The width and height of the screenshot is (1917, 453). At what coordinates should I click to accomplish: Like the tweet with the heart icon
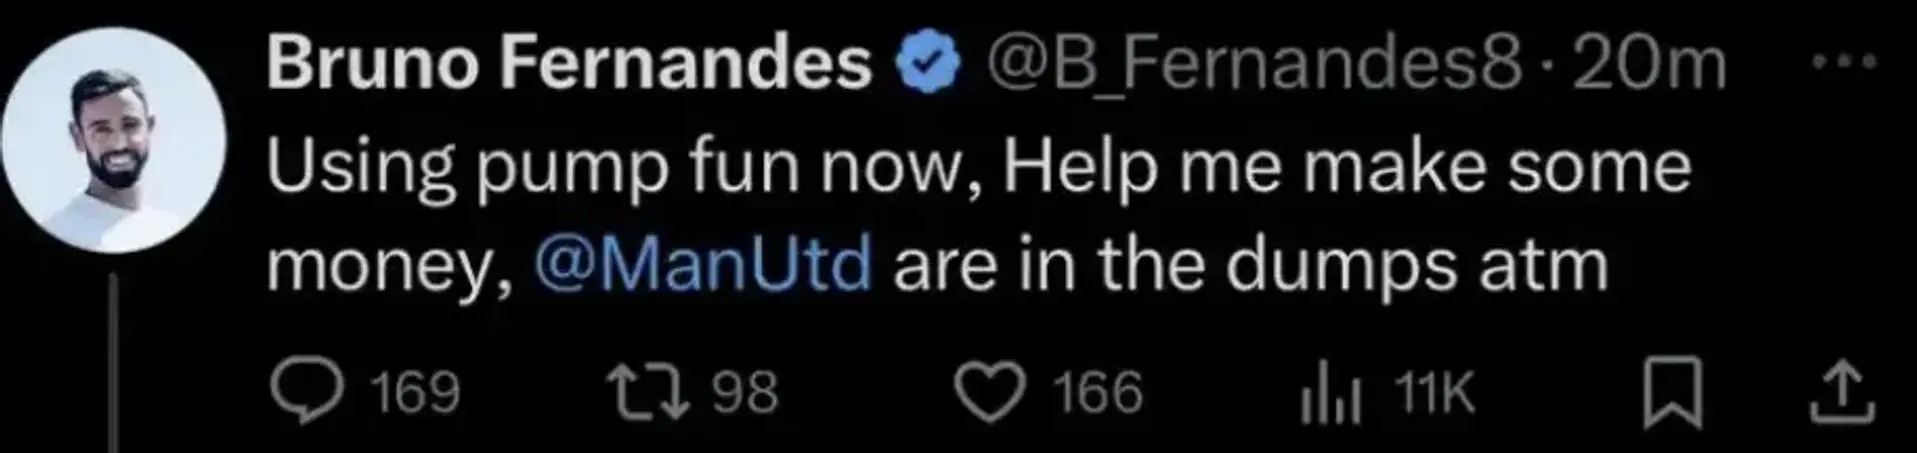[x=990, y=391]
